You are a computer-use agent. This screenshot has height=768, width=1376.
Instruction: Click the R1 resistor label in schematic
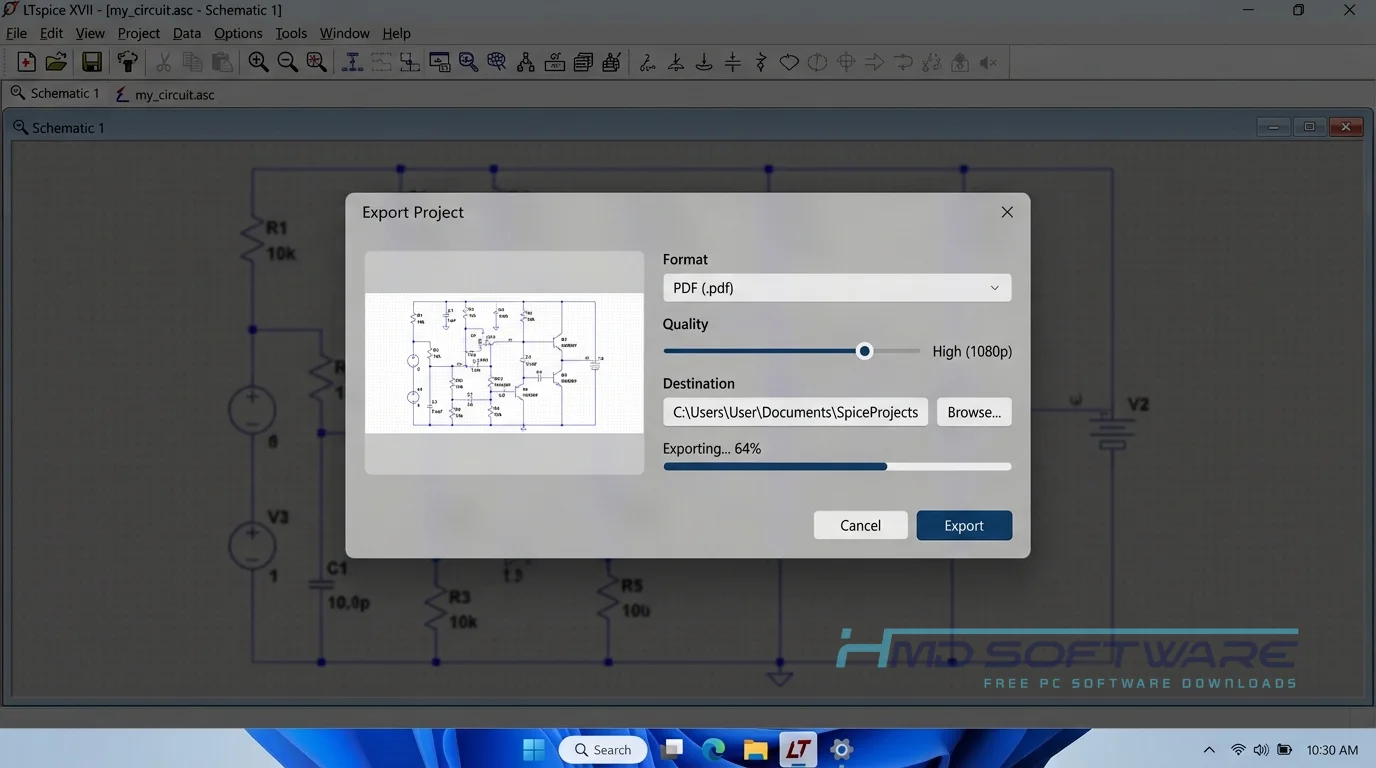click(x=276, y=228)
